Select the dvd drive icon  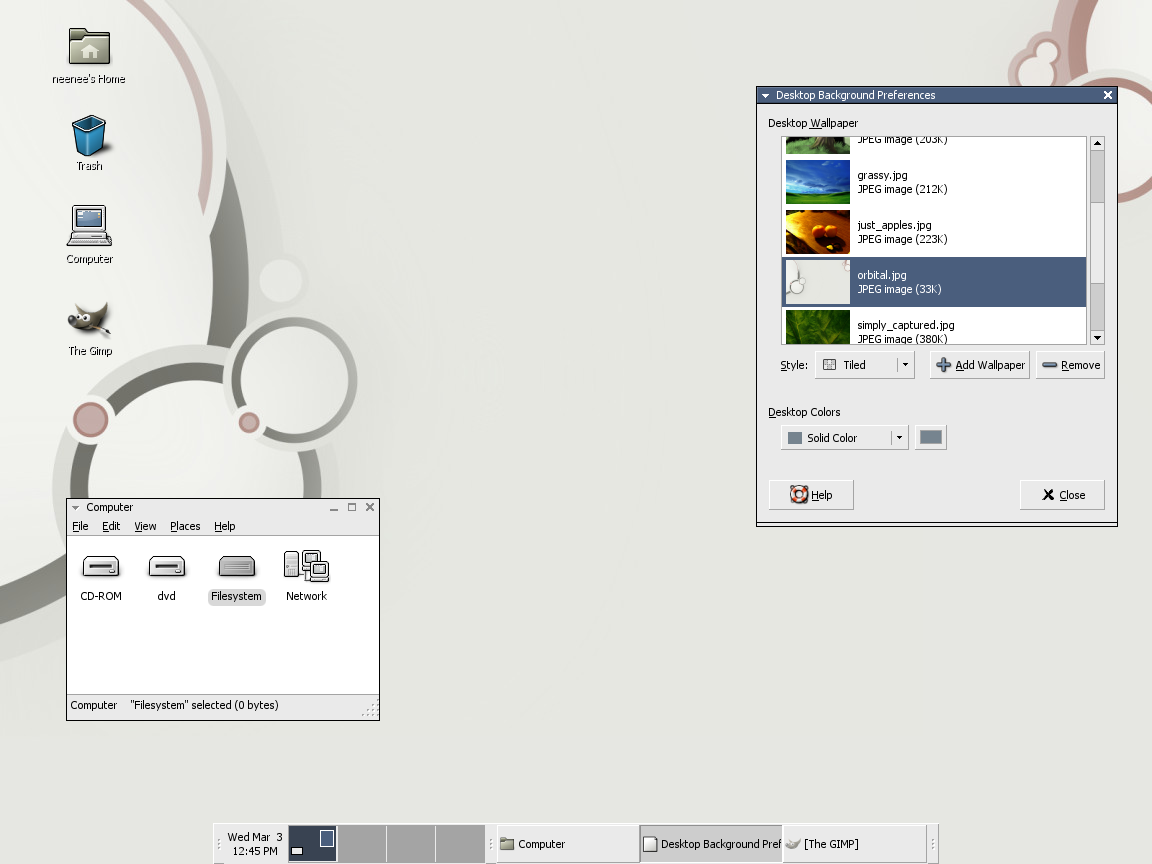[166, 567]
